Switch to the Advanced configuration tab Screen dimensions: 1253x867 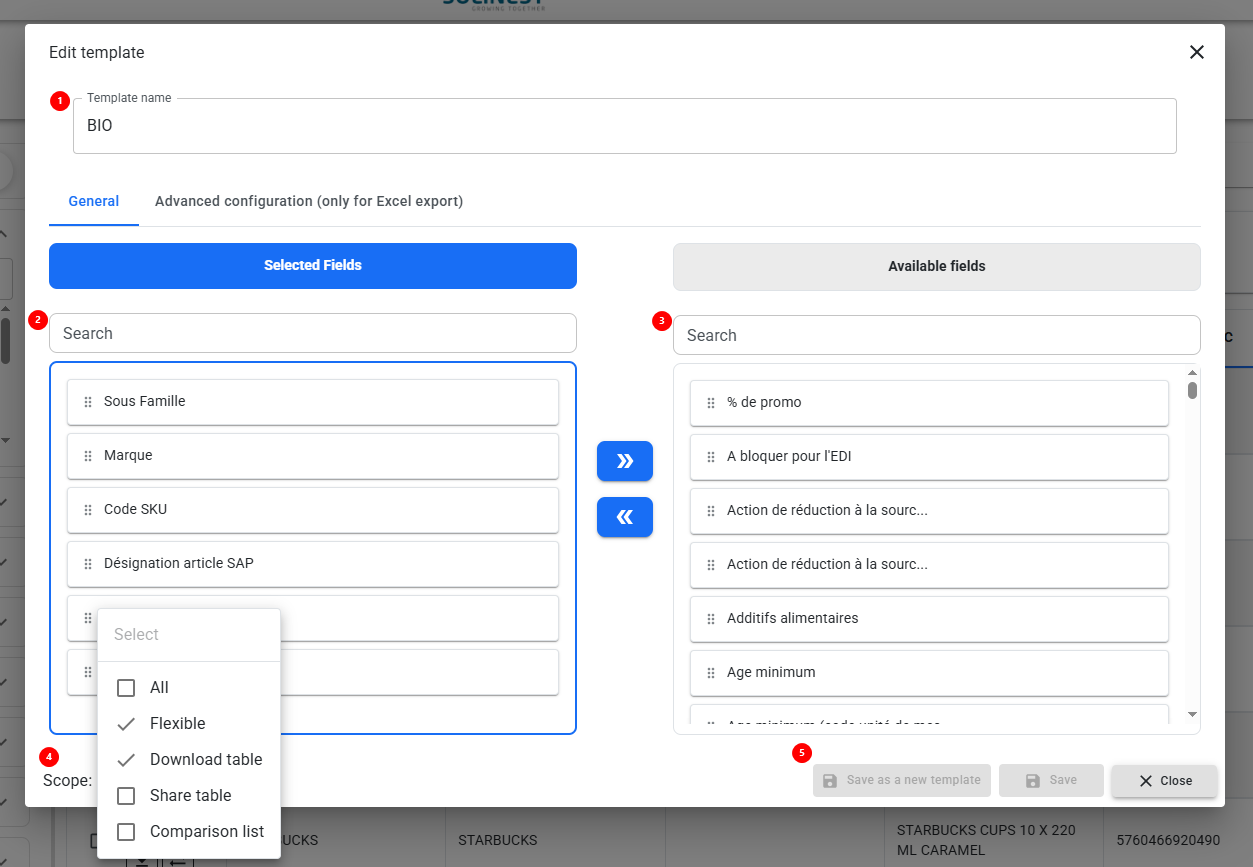[x=308, y=201]
